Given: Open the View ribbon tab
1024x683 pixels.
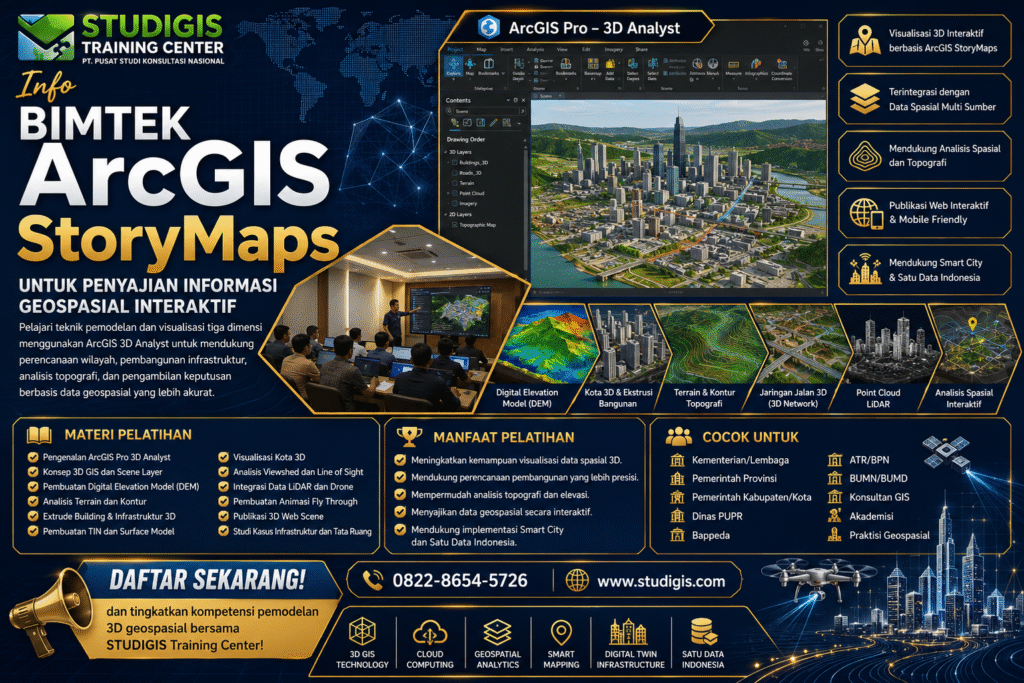Looking at the screenshot, I should 562,50.
